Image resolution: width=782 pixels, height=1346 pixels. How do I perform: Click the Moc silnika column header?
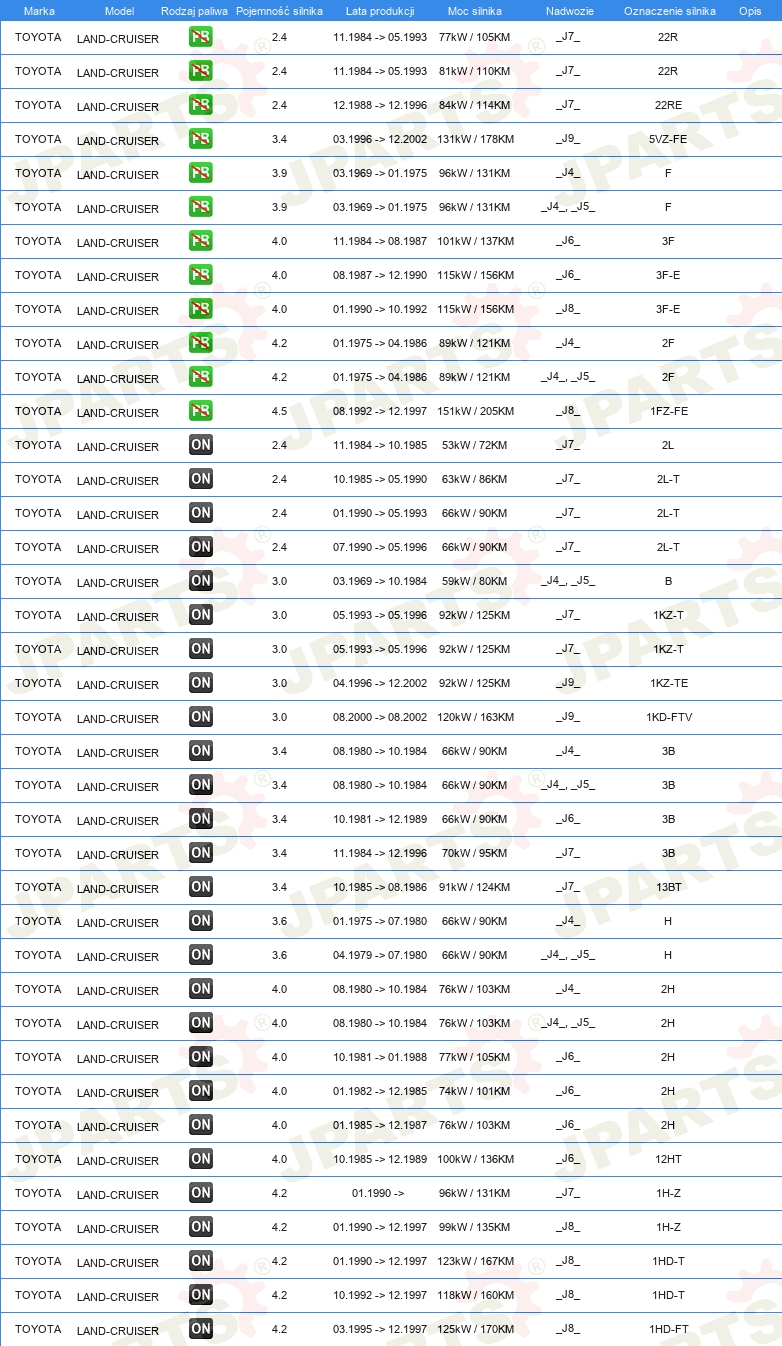475,11
